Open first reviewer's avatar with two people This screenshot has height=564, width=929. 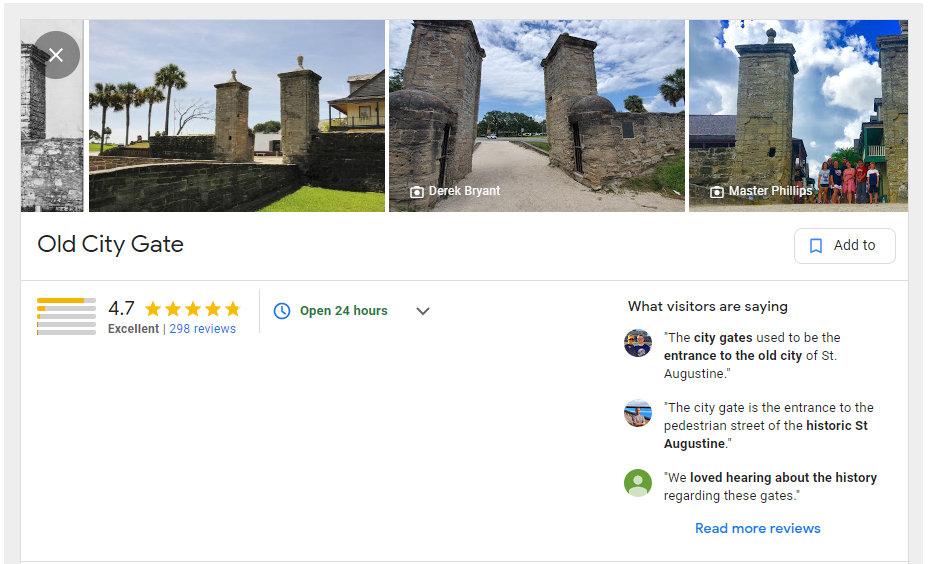(638, 344)
